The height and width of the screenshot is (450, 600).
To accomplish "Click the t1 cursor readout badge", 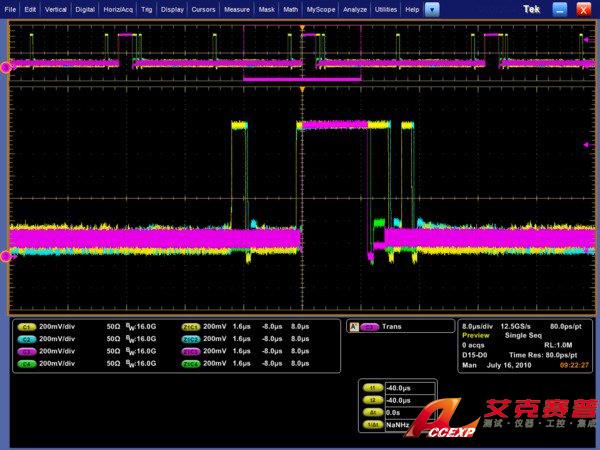I will [x=371, y=386].
